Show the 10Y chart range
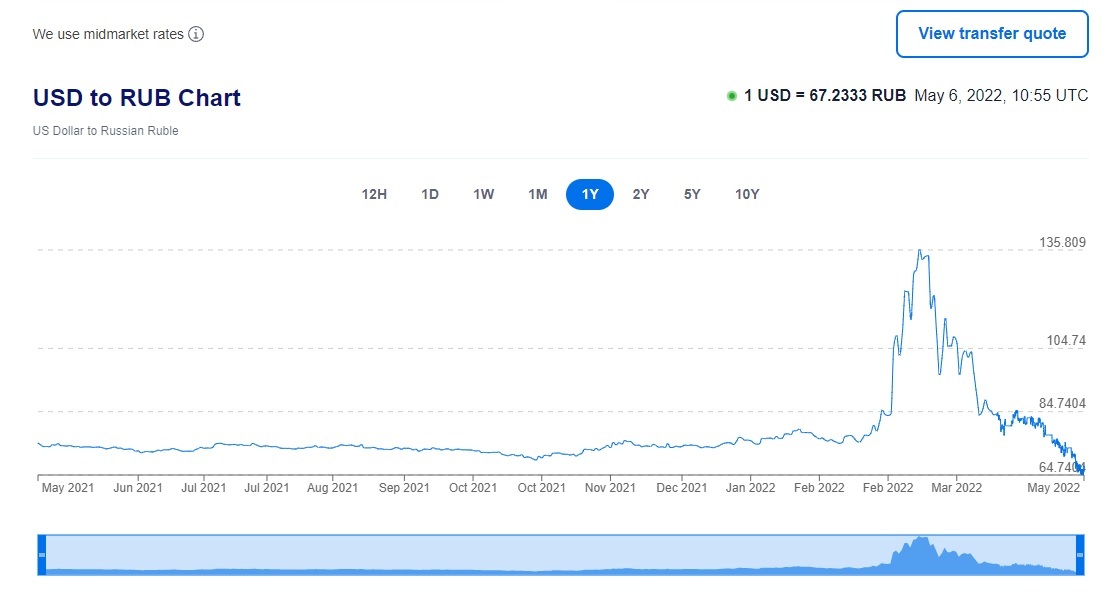The image size is (1109, 613). coord(747,194)
